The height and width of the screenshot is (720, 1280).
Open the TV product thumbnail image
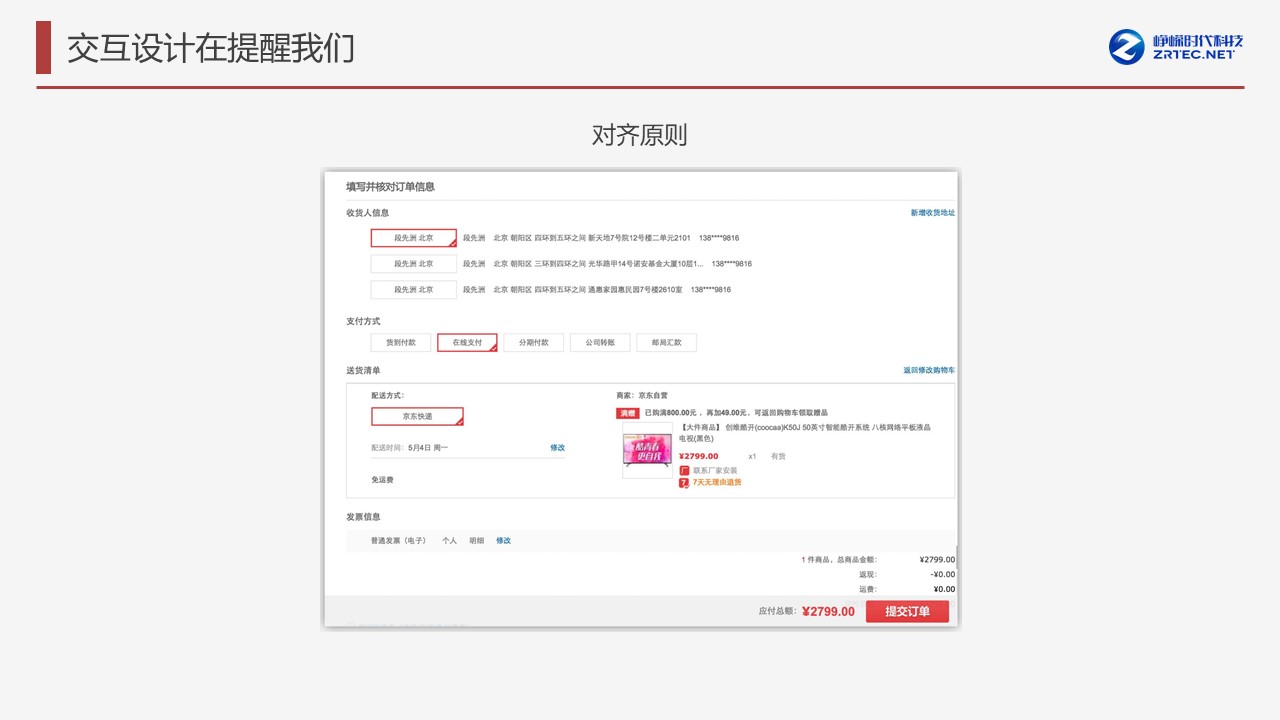(x=647, y=450)
